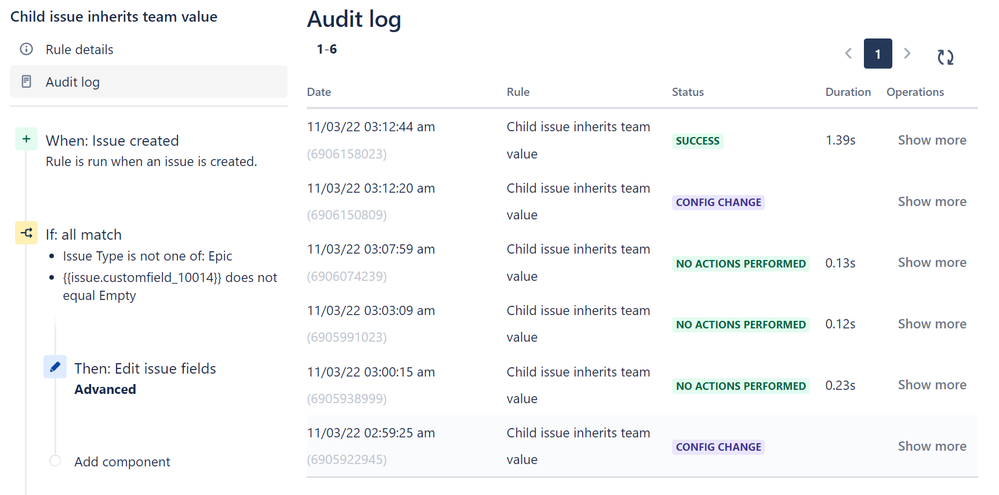Click the audit ID 6905938999

click(x=347, y=399)
